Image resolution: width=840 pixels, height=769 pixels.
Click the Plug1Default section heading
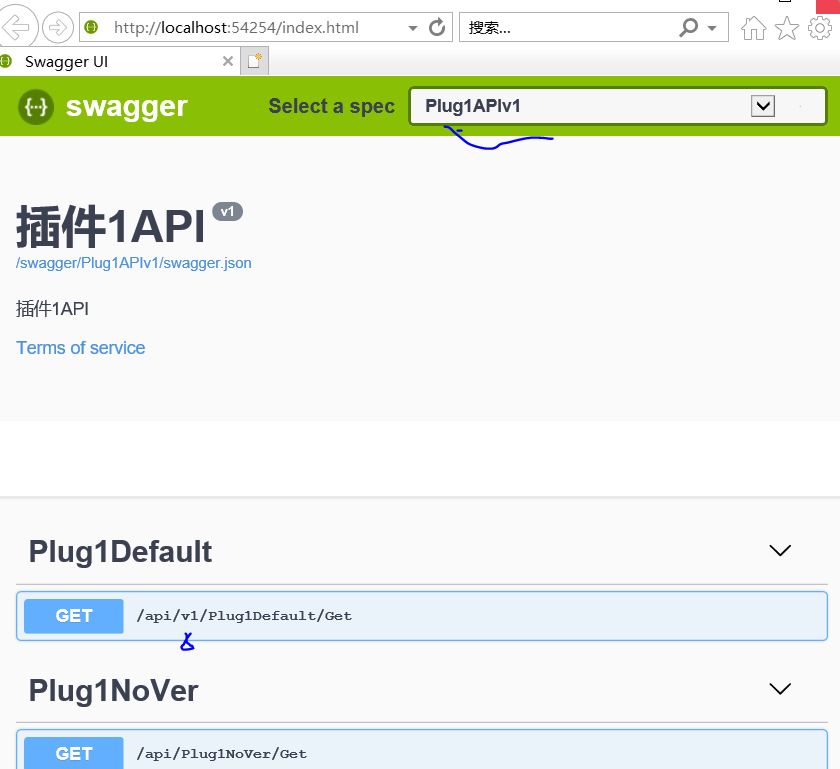point(120,551)
